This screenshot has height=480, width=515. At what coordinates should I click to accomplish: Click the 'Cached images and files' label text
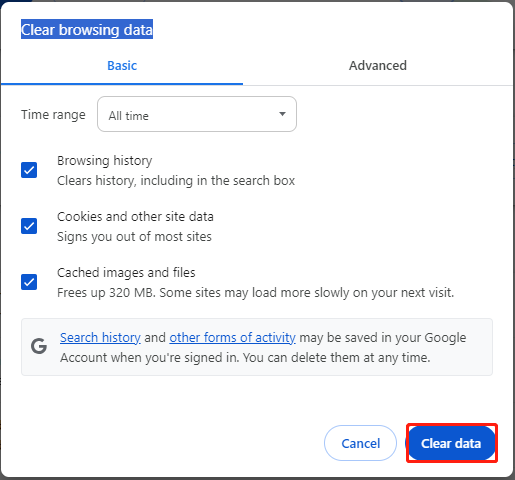click(126, 273)
